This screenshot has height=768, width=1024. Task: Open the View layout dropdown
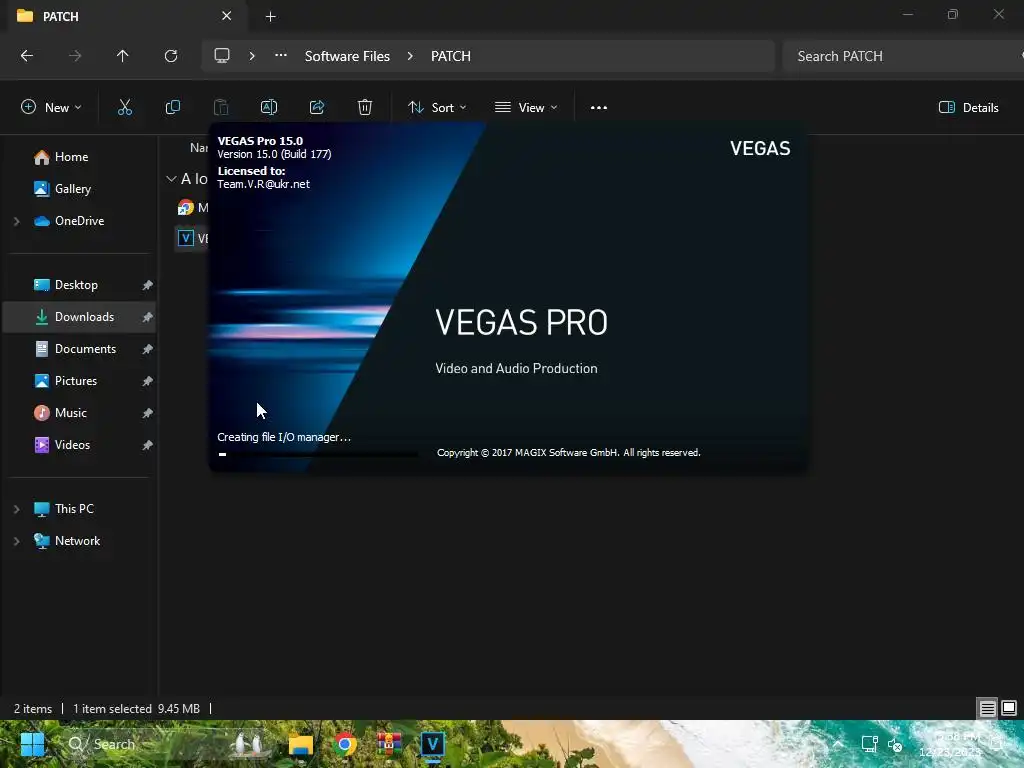tap(526, 108)
